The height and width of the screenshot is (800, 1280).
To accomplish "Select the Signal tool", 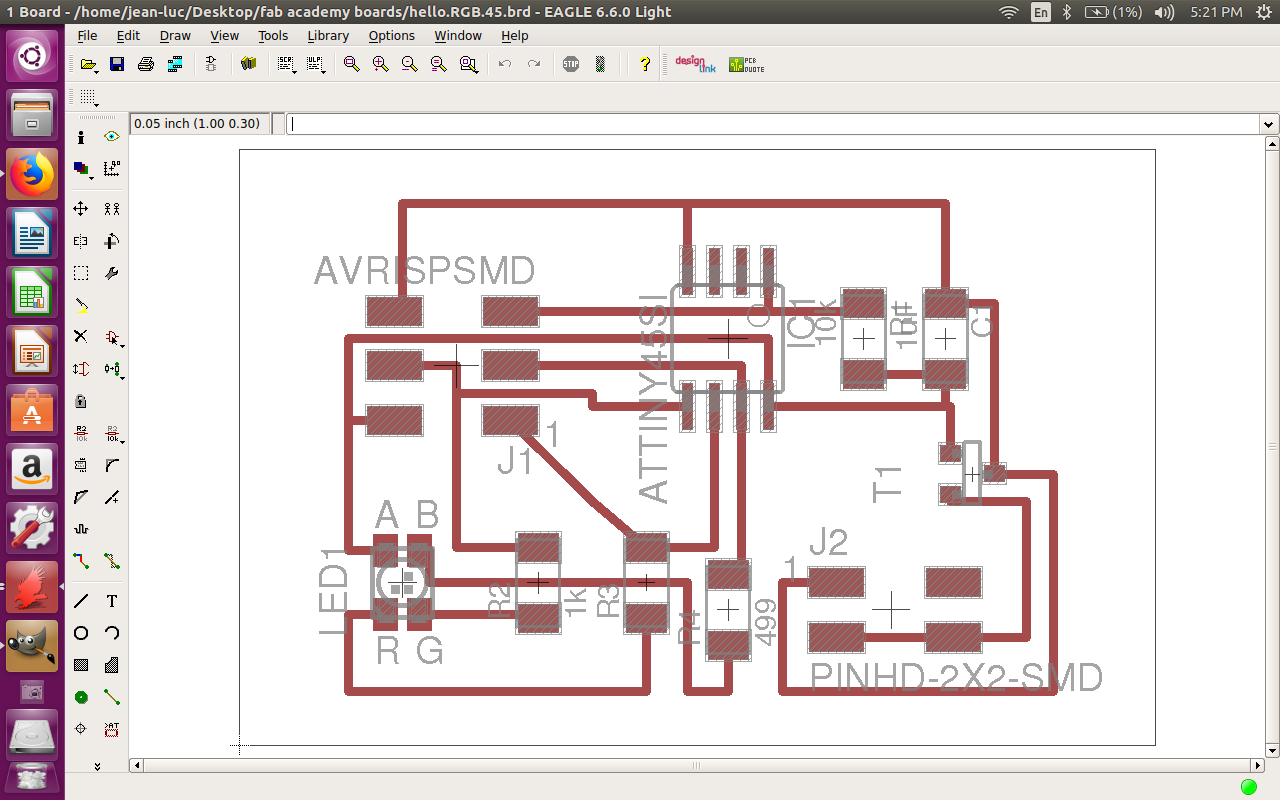I will pyautogui.click(x=112, y=697).
